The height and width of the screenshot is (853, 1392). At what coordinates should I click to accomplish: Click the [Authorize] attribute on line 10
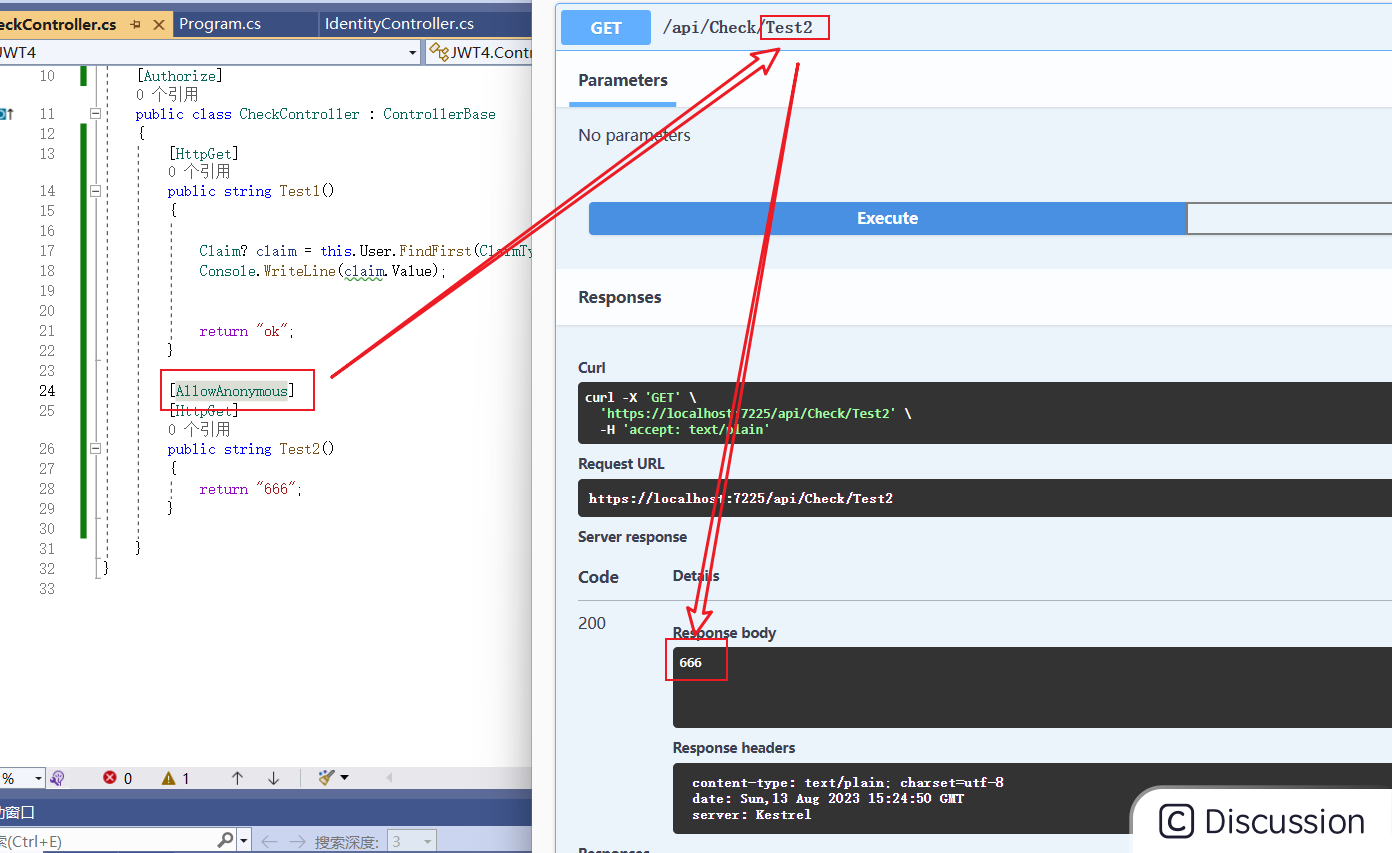(x=179, y=76)
